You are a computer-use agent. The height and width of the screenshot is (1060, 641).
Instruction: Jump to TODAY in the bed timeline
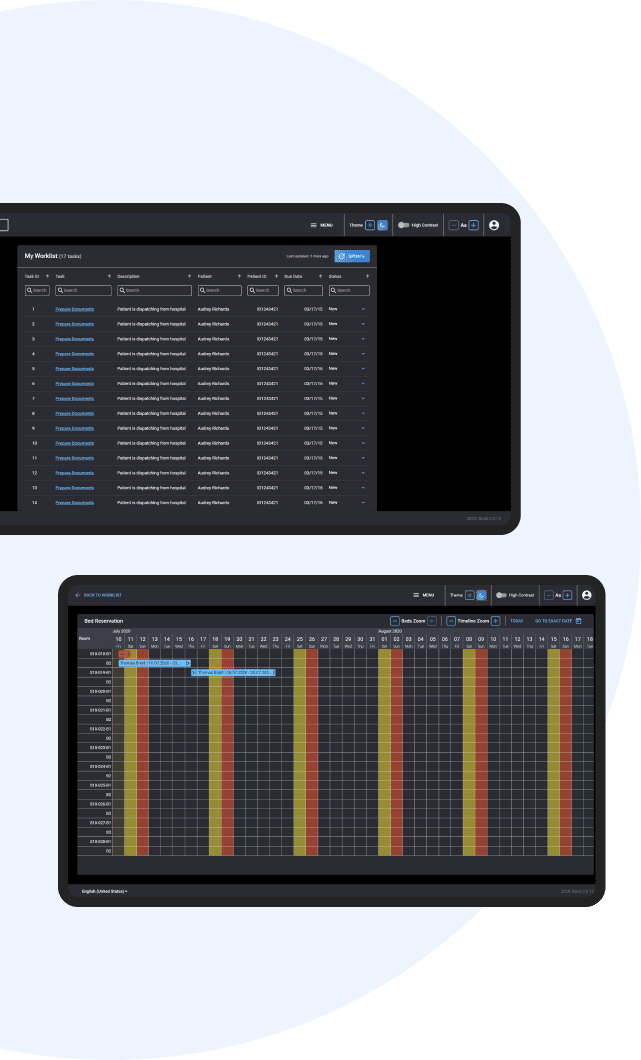(517, 621)
